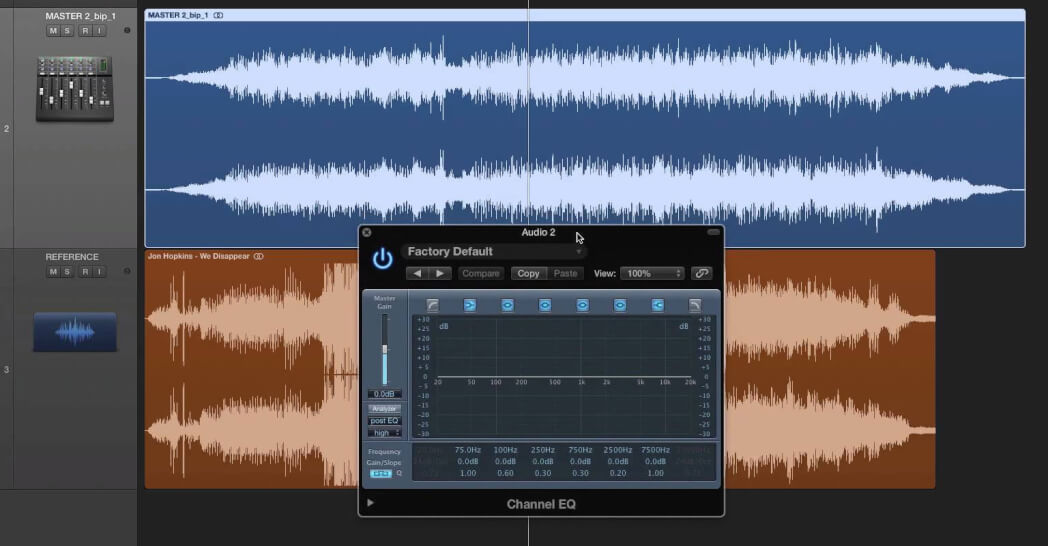Screen dimensions: 1048x546
Task: Click the 100Hz frequency value
Action: 505,450
